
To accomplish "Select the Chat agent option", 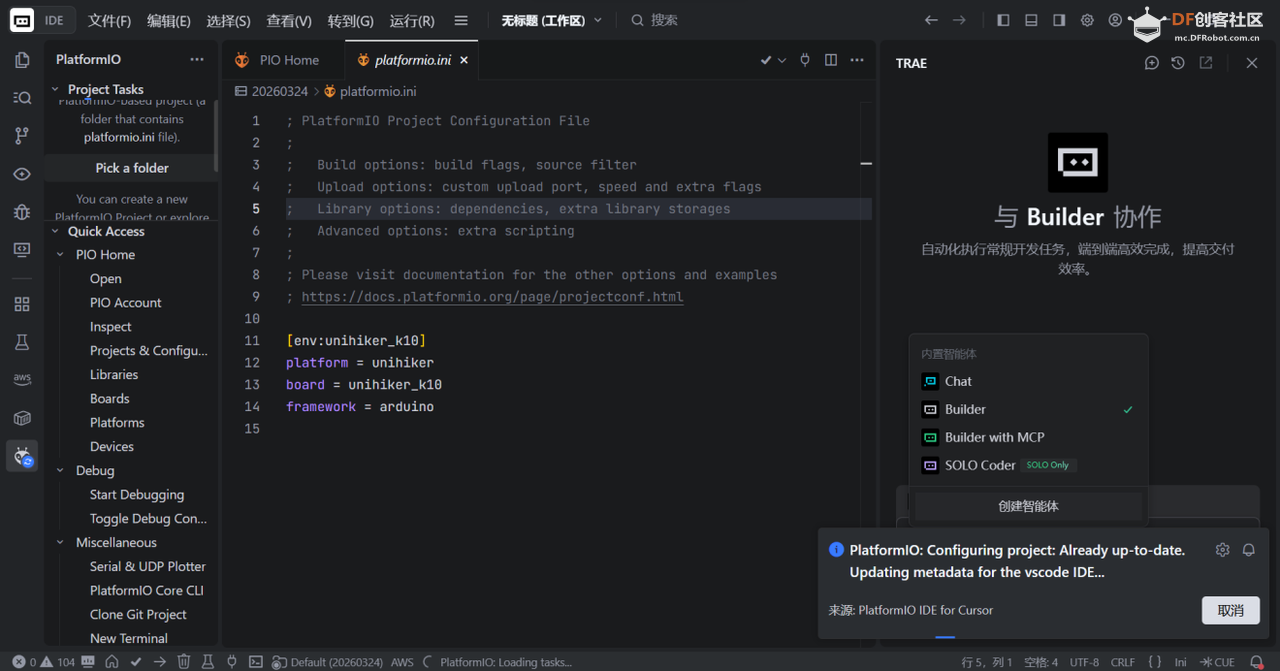I will click(958, 381).
